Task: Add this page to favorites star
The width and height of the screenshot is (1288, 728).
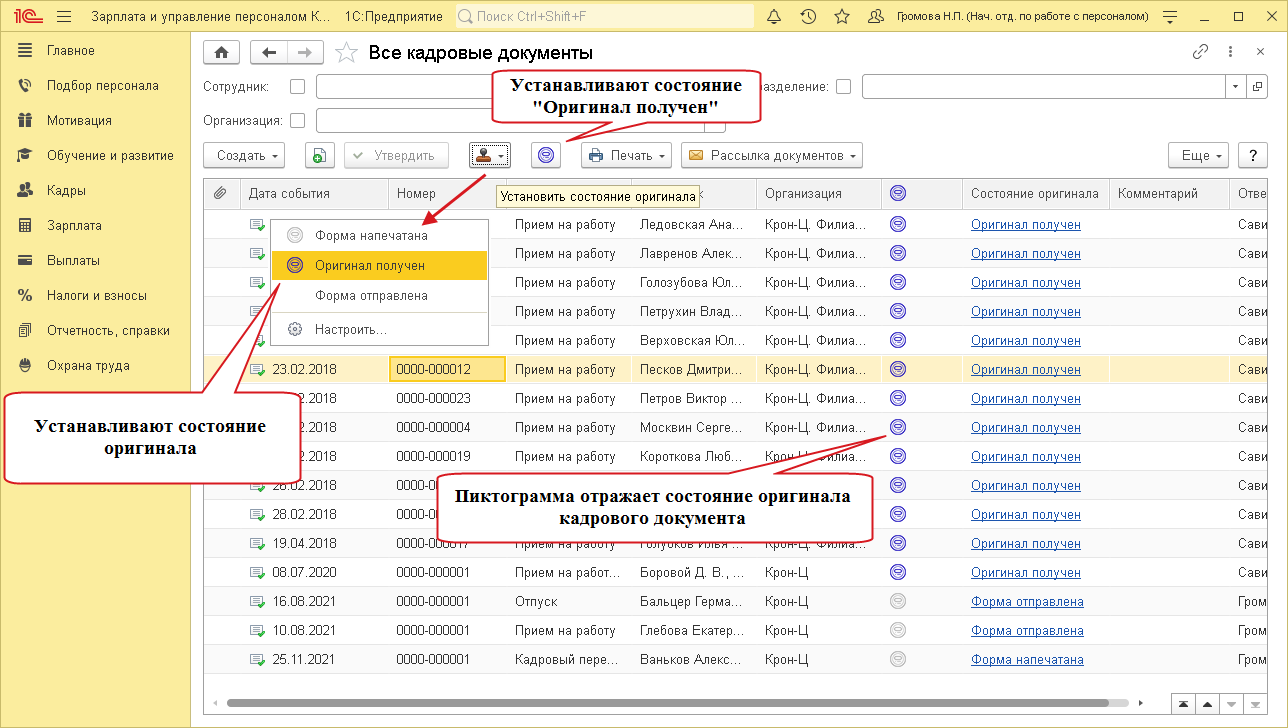Action: 345,53
